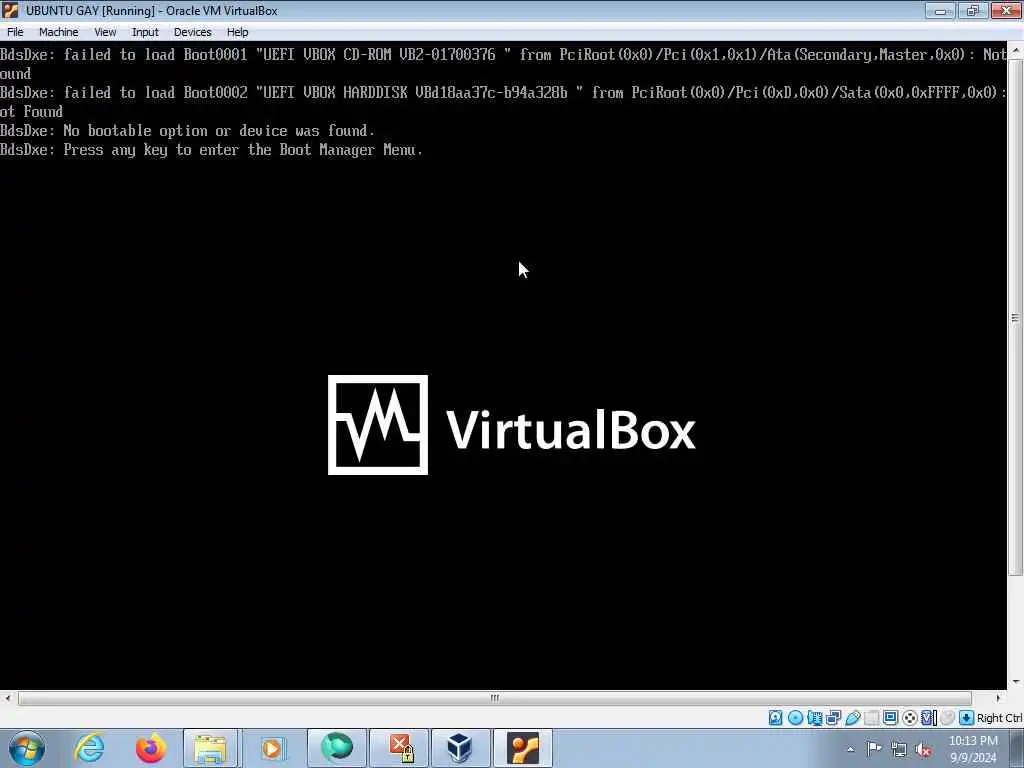Open the clock showing 10:13 PM
The width and height of the screenshot is (1024, 768).
[x=973, y=749]
